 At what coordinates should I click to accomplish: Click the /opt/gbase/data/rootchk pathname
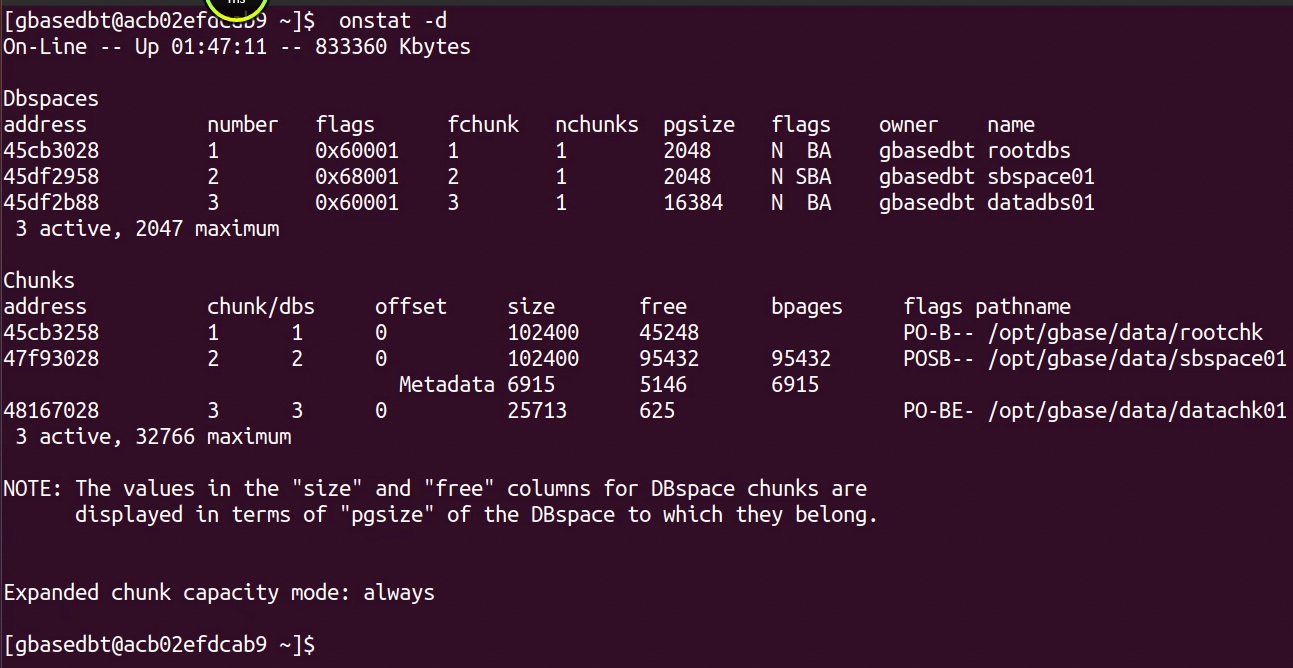tap(1125, 333)
